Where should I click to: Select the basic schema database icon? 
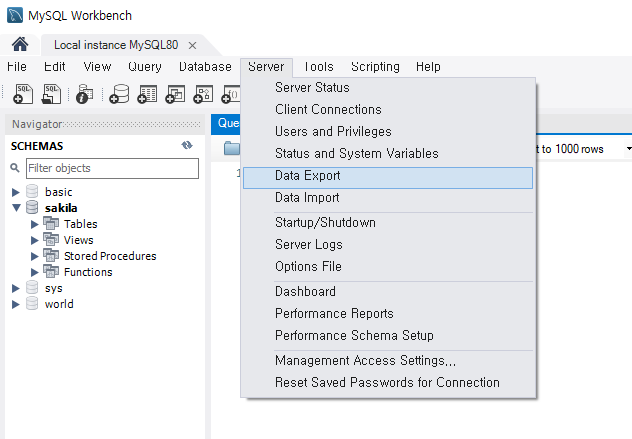click(32, 191)
